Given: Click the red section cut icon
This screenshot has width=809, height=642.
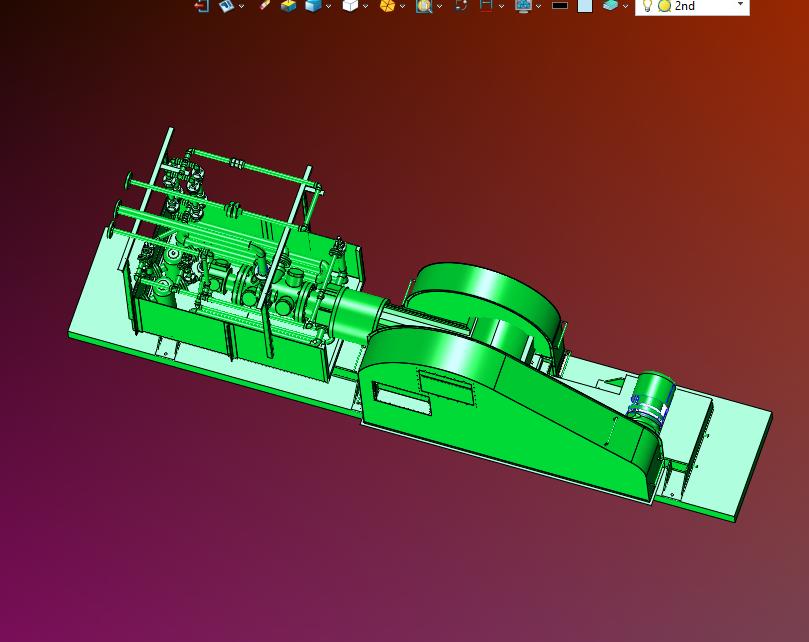Looking at the screenshot, I should 486,5.
